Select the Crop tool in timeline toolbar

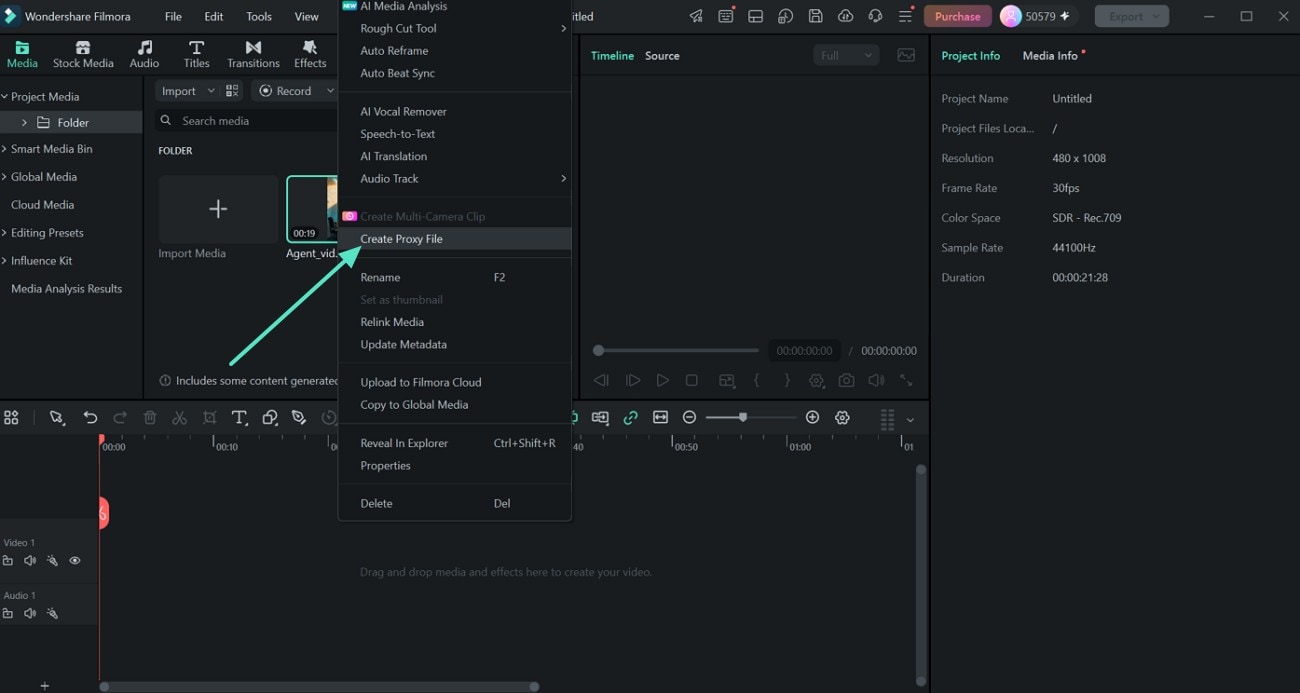209,418
